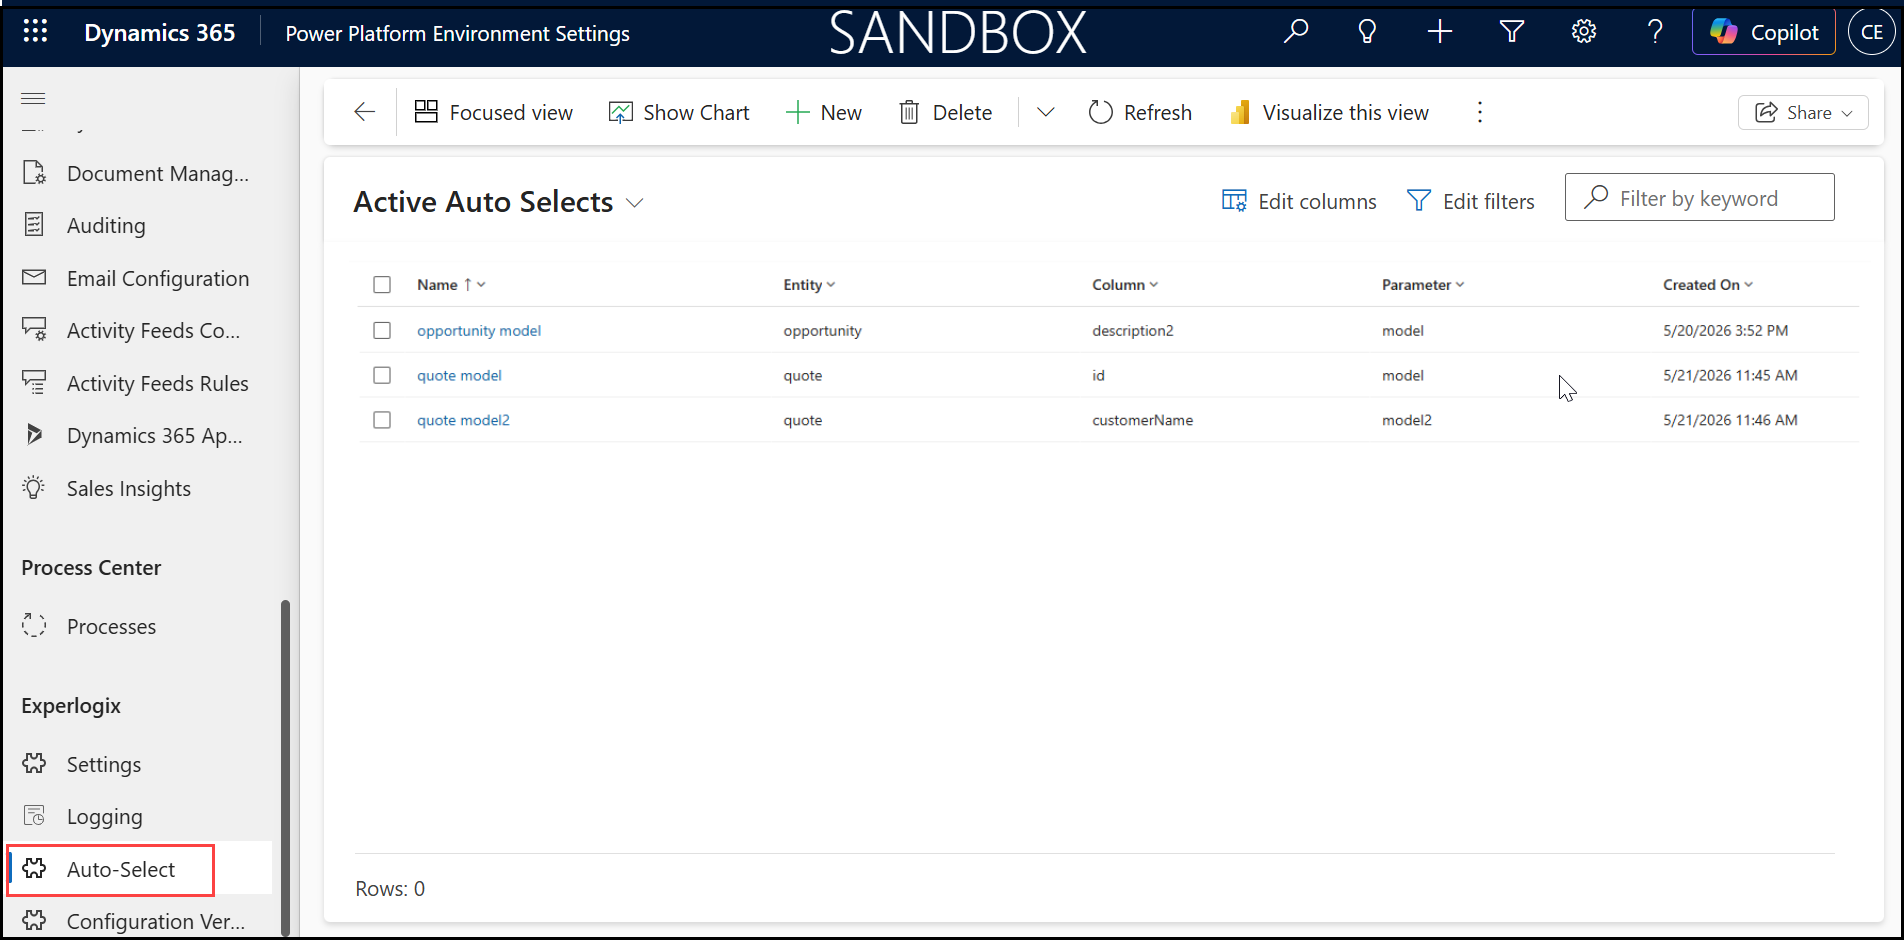
Task: Click the search magnifier in top bar
Action: pyautogui.click(x=1296, y=32)
